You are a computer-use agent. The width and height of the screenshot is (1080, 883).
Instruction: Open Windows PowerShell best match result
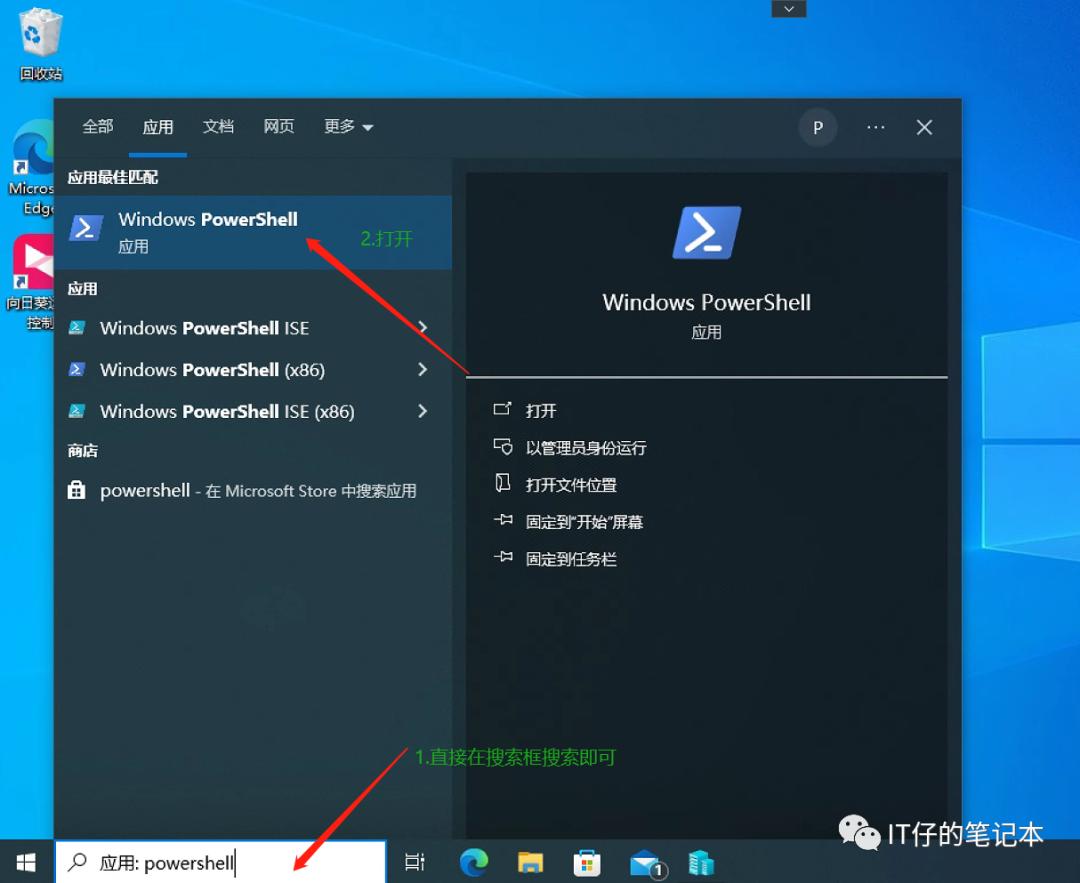(x=207, y=231)
